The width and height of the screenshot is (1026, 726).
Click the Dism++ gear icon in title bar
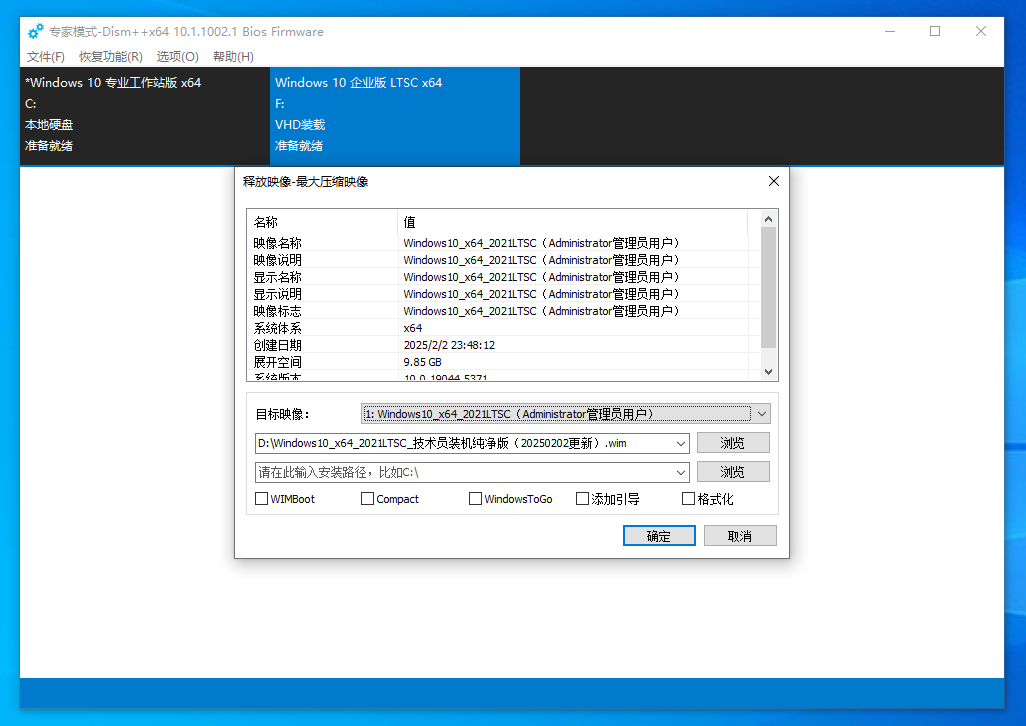[x=35, y=31]
